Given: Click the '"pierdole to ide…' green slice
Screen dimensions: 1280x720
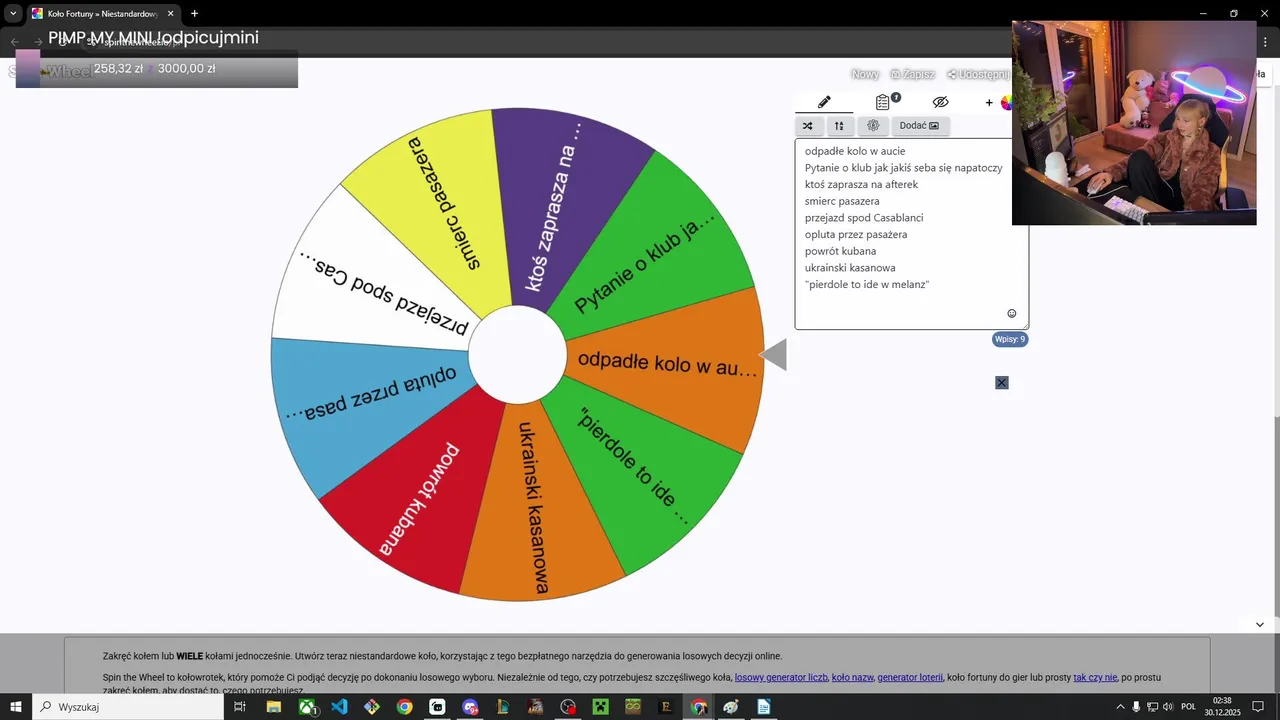Looking at the screenshot, I should (x=635, y=465).
